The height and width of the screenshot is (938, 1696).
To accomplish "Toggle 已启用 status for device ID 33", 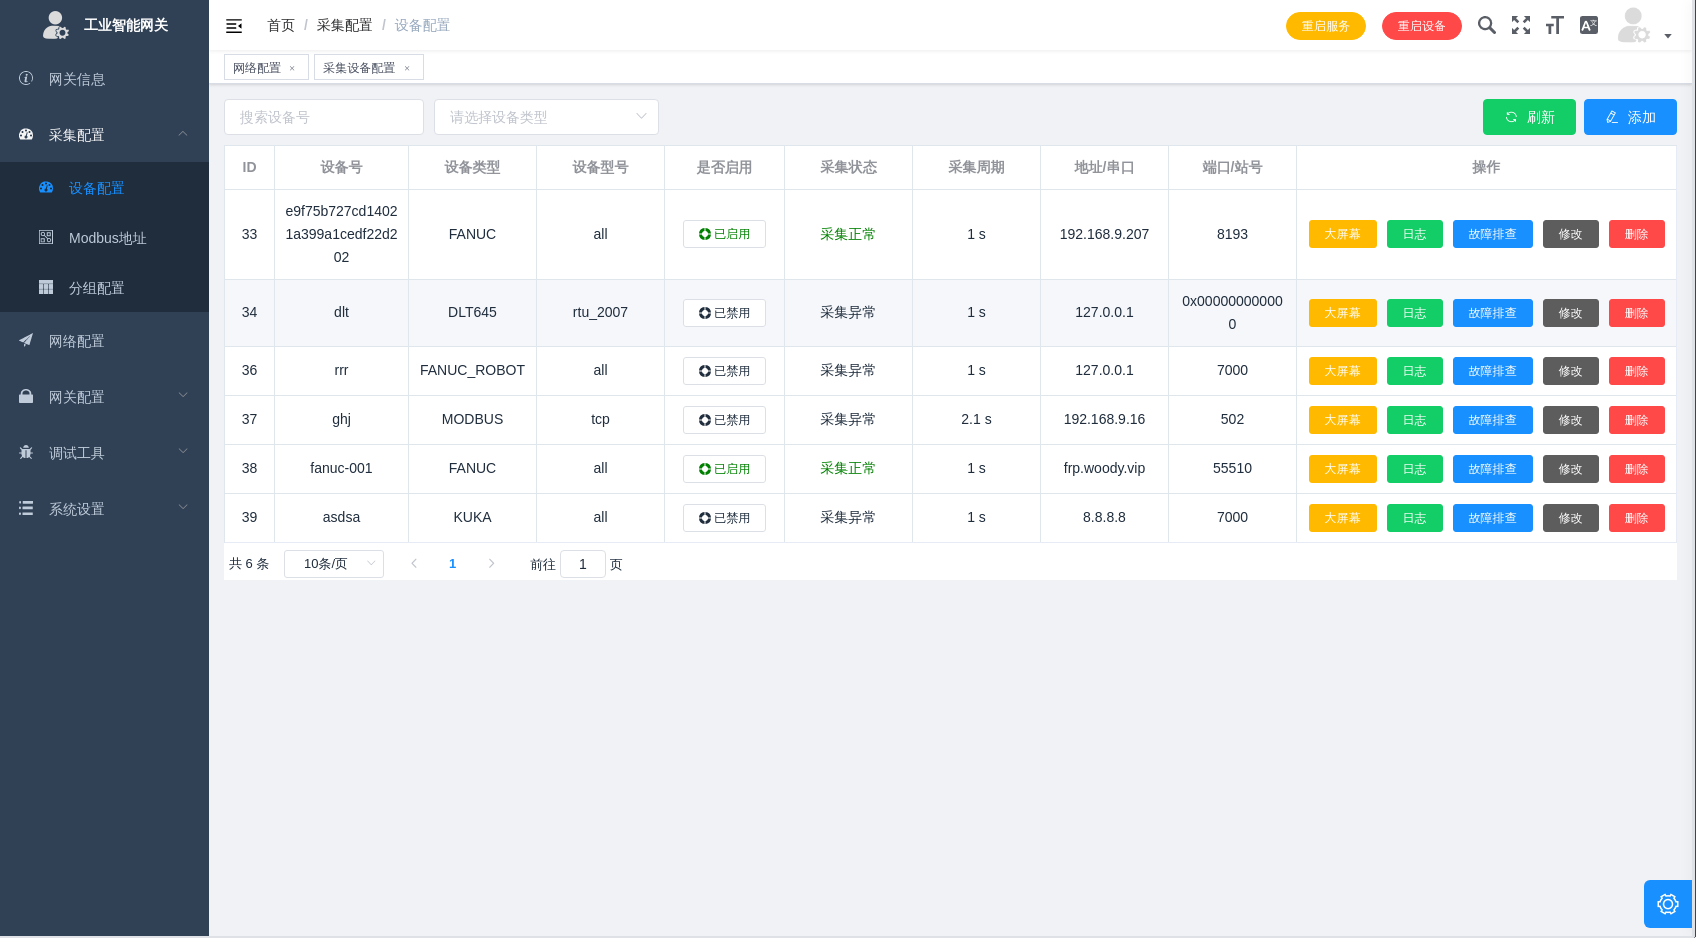I will tap(724, 234).
